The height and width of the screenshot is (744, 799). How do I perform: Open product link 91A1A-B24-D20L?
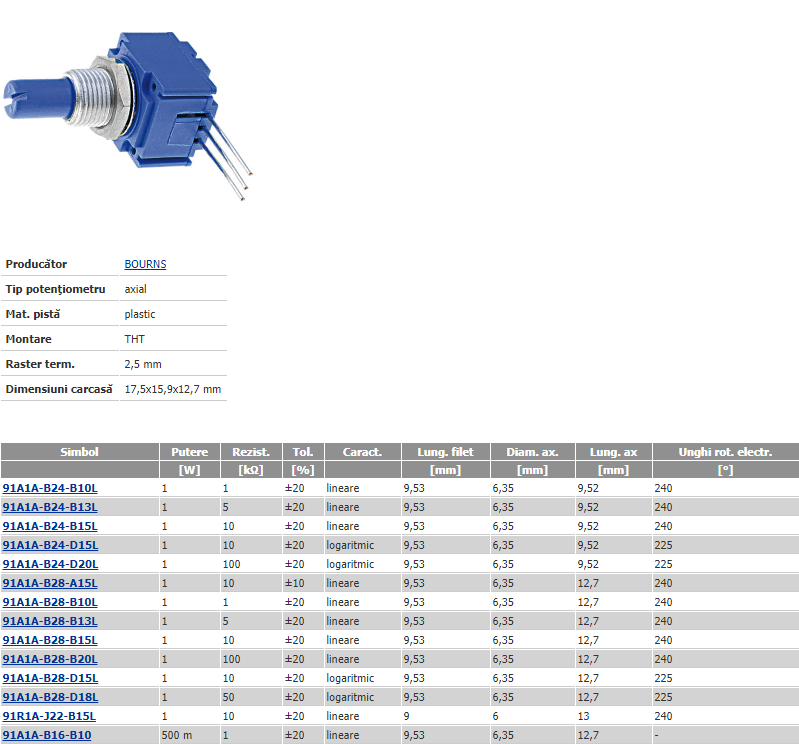pyautogui.click(x=50, y=564)
